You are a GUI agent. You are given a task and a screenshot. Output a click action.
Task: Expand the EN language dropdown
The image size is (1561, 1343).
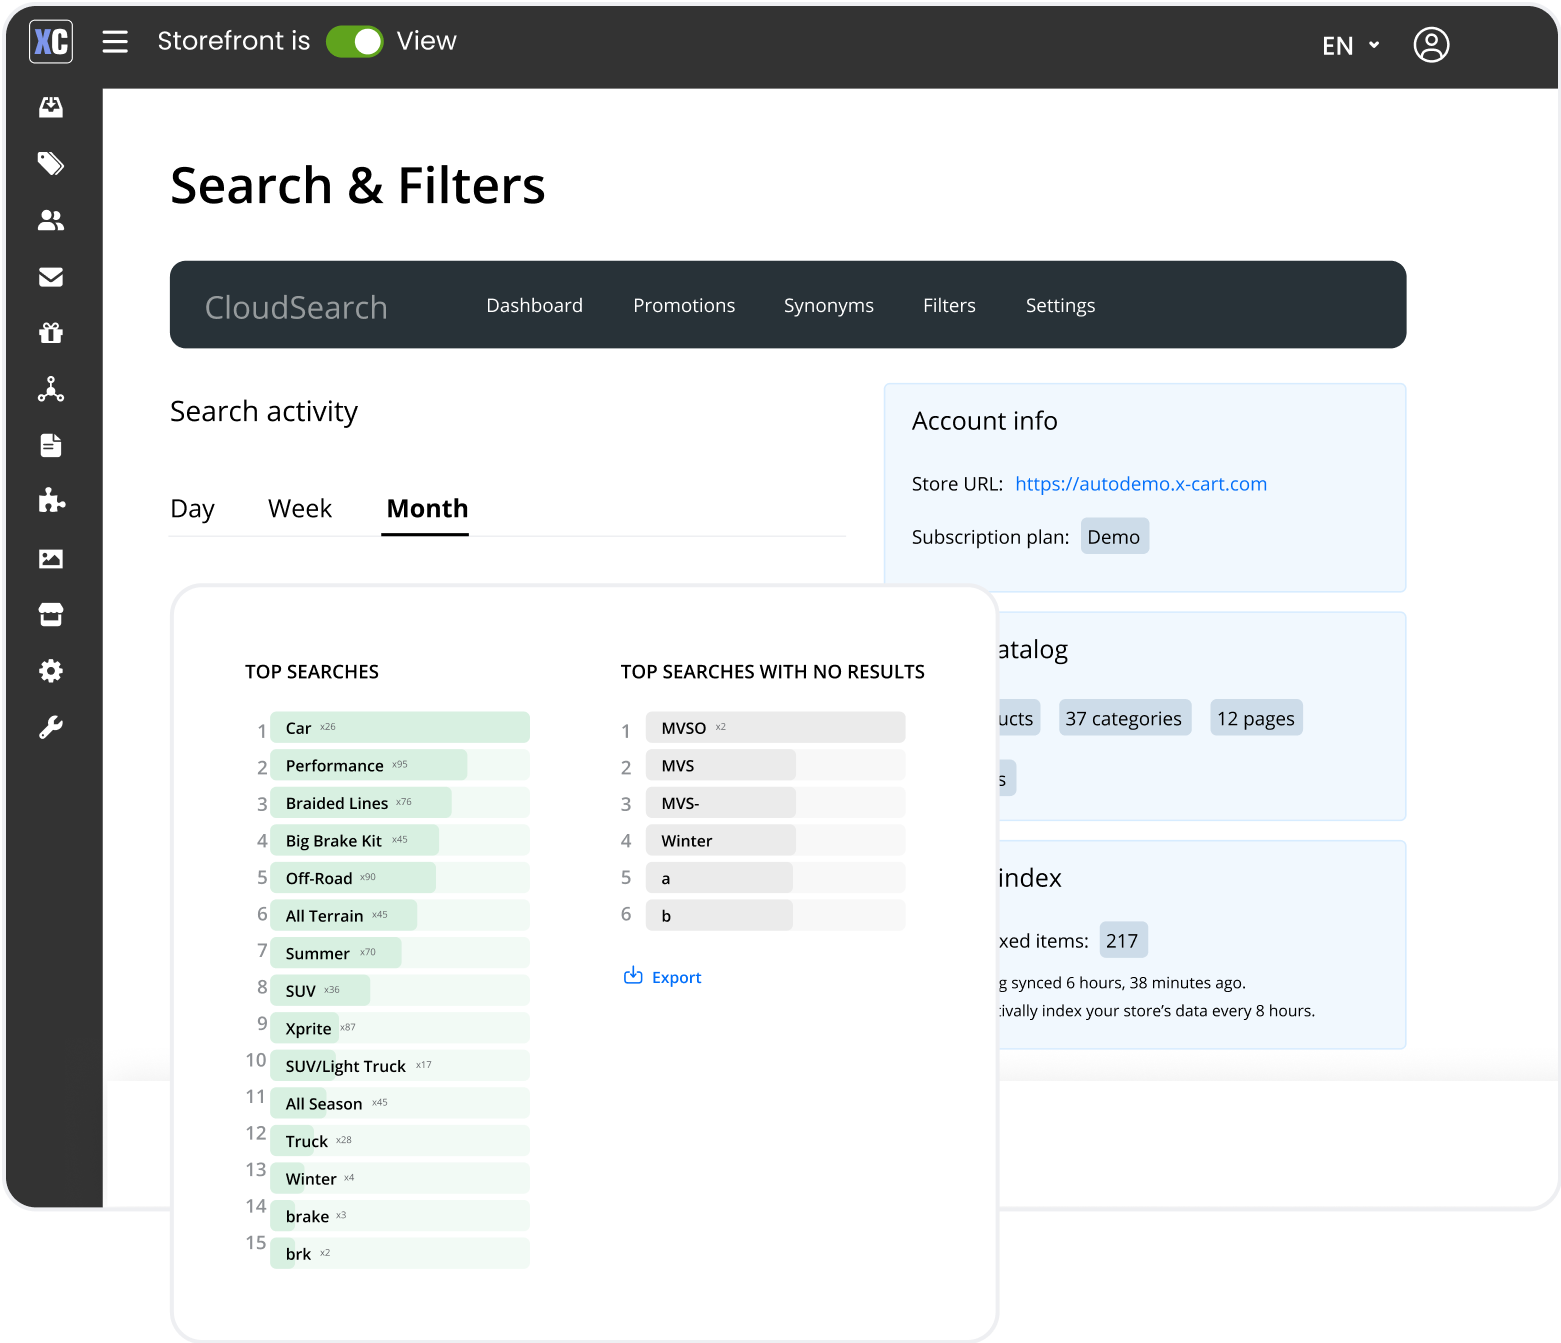point(1349,45)
